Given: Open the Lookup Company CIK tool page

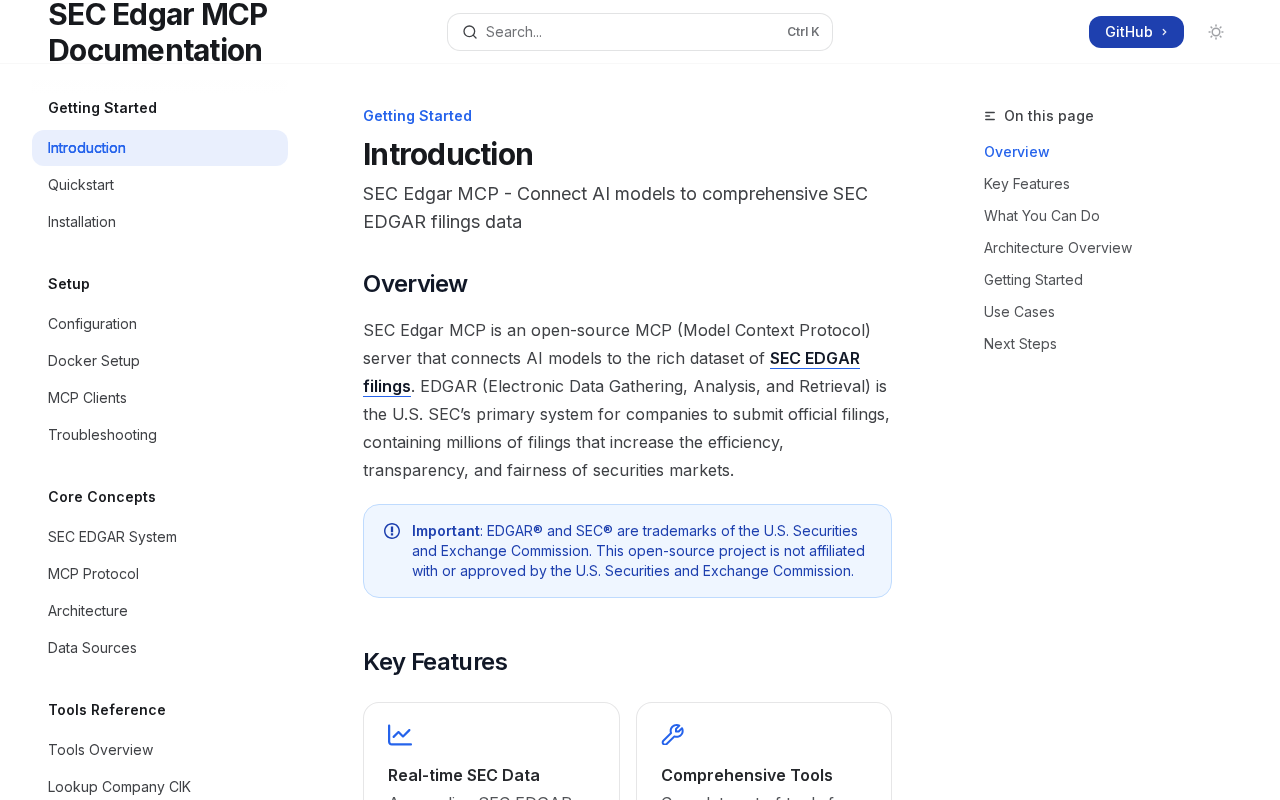Looking at the screenshot, I should click(119, 787).
